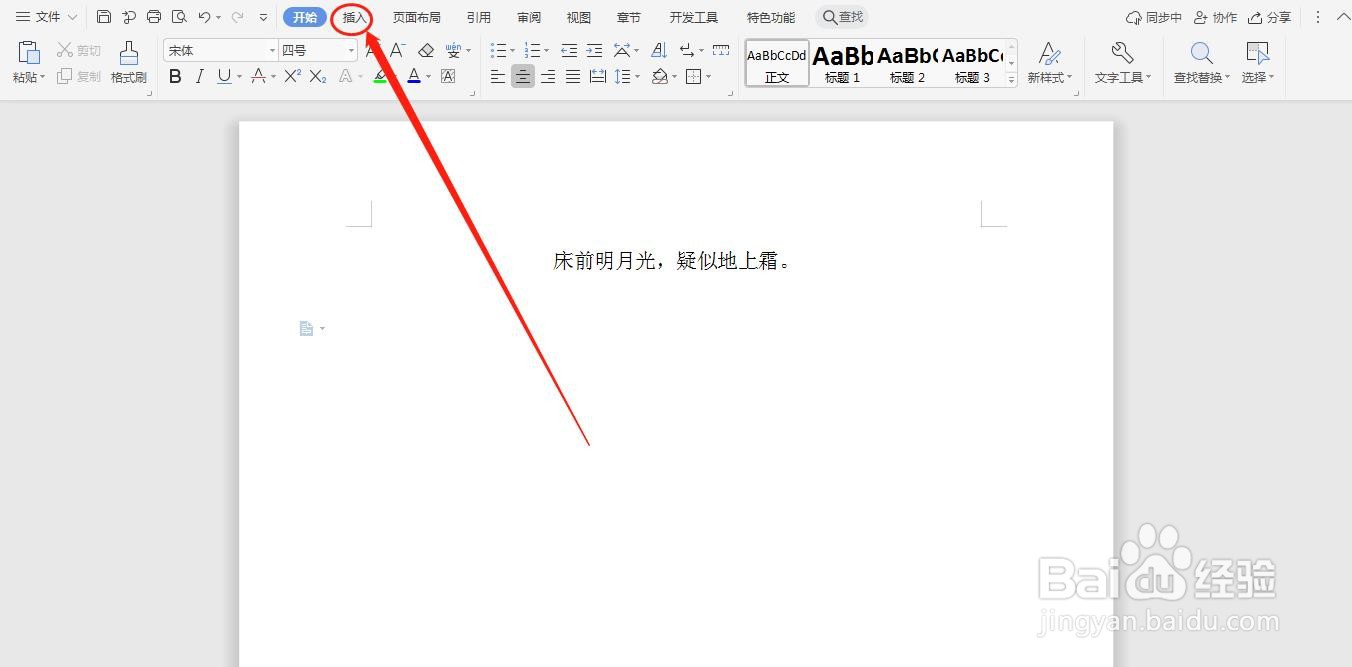The height and width of the screenshot is (667, 1352).
Task: Select center alignment
Action: pos(523,76)
